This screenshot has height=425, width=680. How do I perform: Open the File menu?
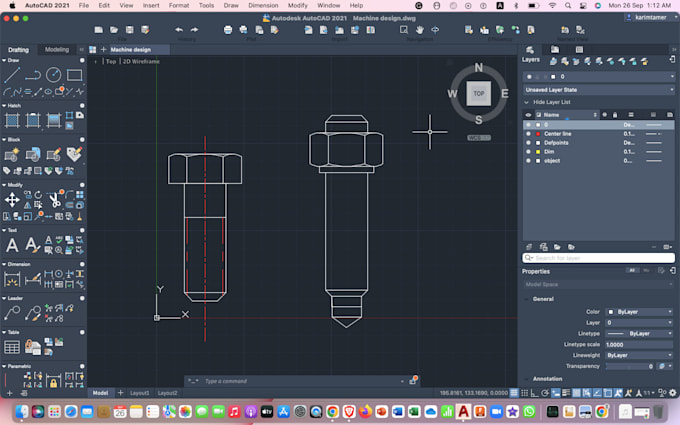84,5
